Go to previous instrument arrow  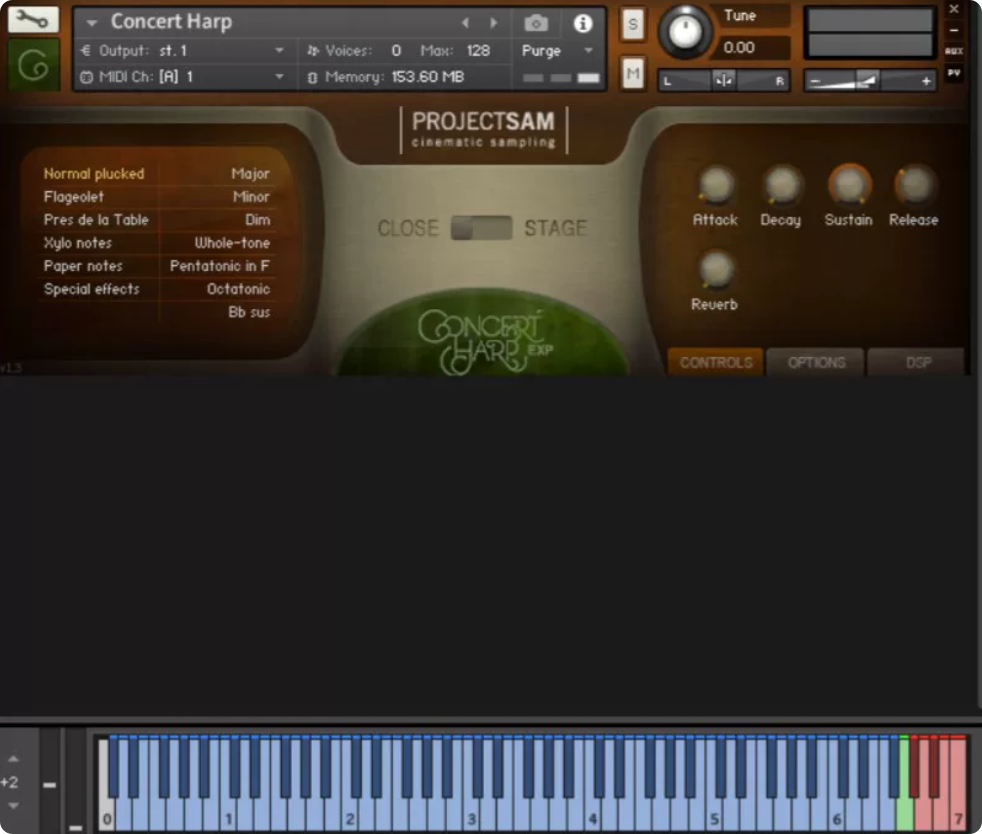pos(465,23)
